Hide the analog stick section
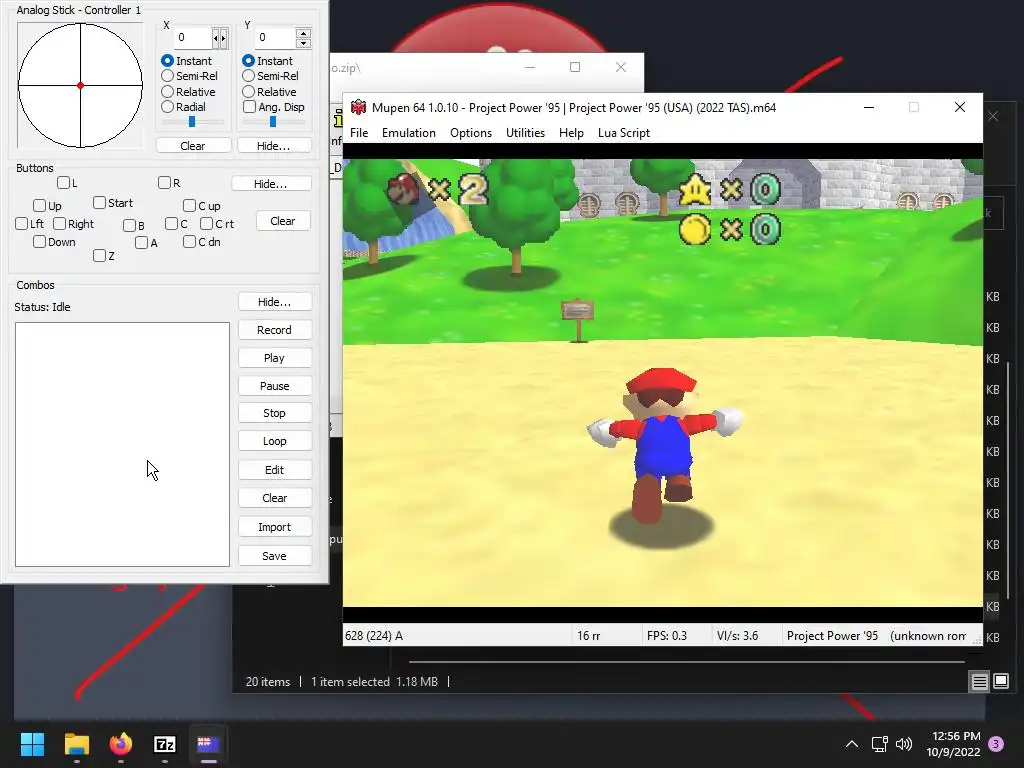The image size is (1024, 768). tap(274, 146)
